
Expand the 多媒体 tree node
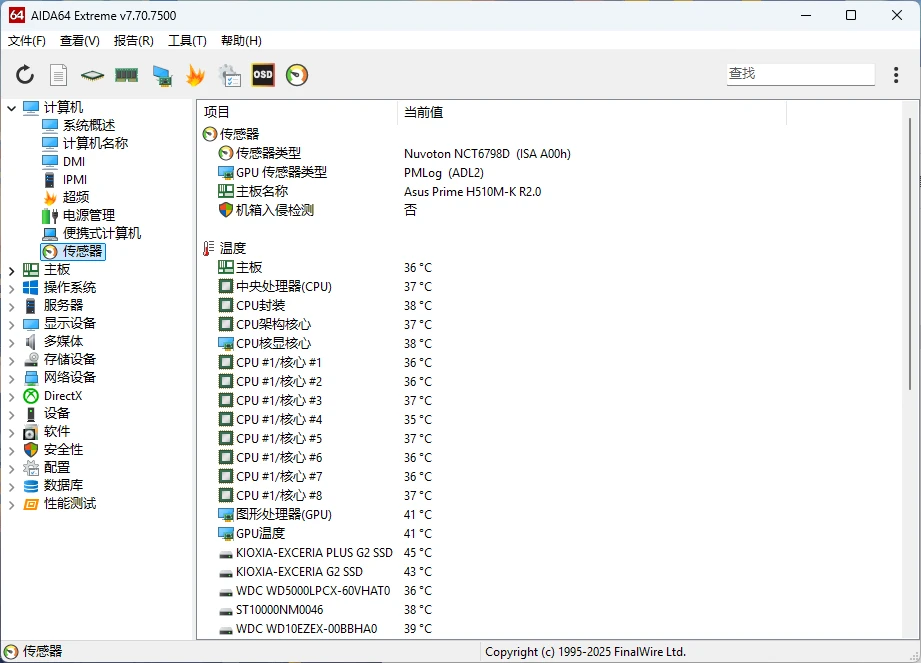pos(11,342)
